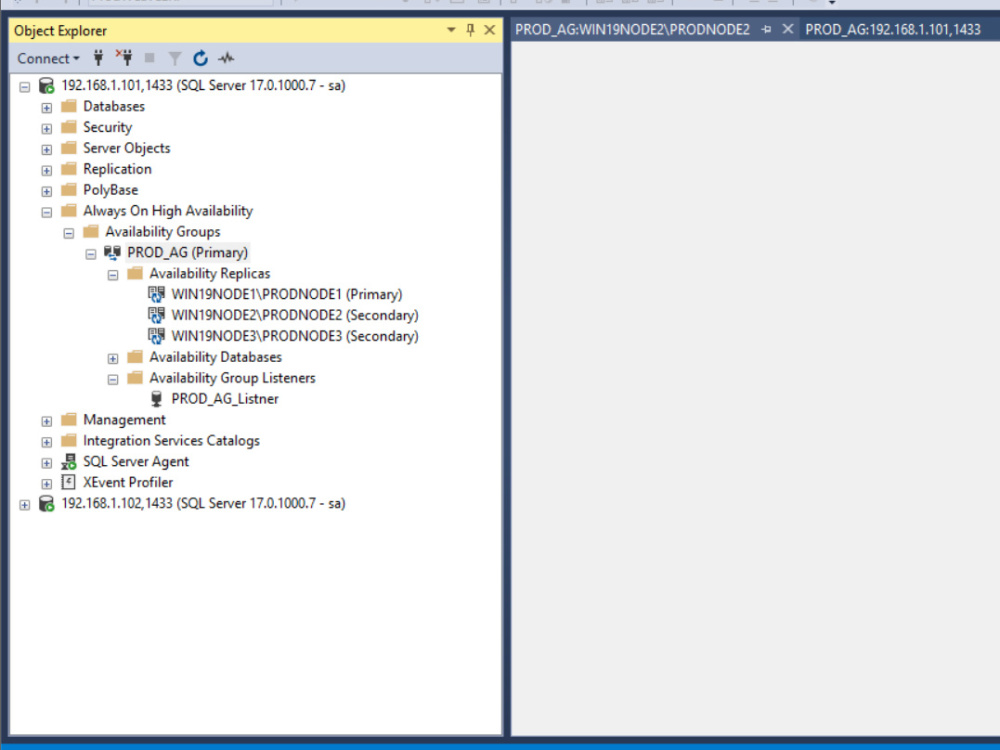The image size is (1000, 750).
Task: Click the SQL Server Agent icon
Action: [69, 462]
